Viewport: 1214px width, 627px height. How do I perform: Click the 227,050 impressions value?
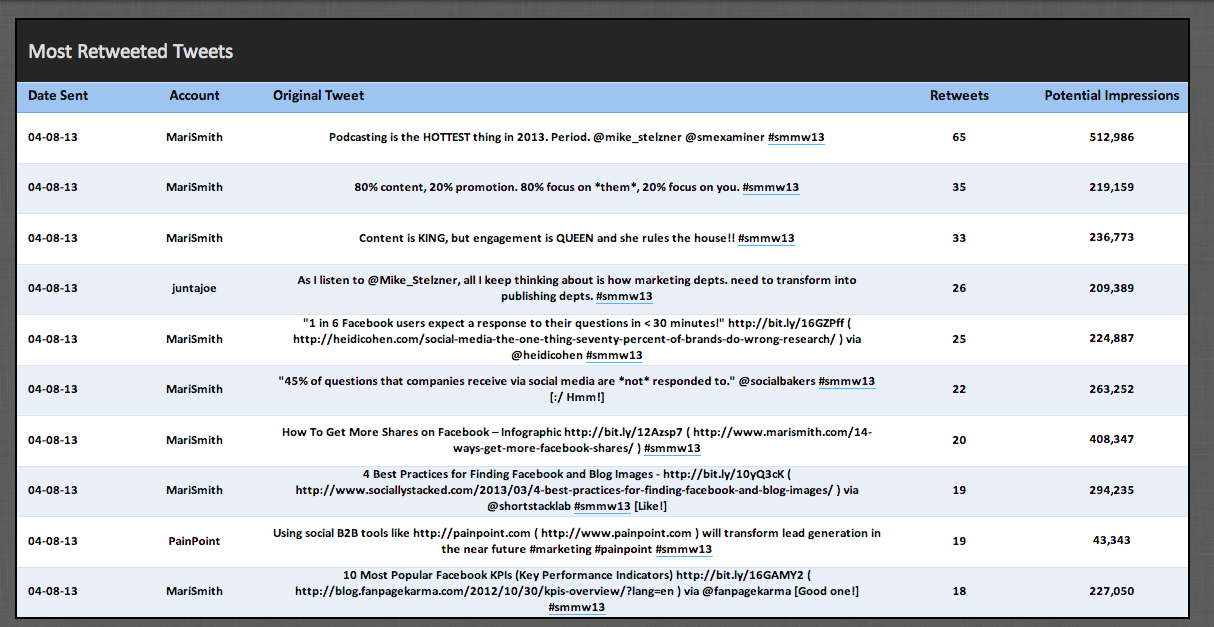click(1112, 591)
